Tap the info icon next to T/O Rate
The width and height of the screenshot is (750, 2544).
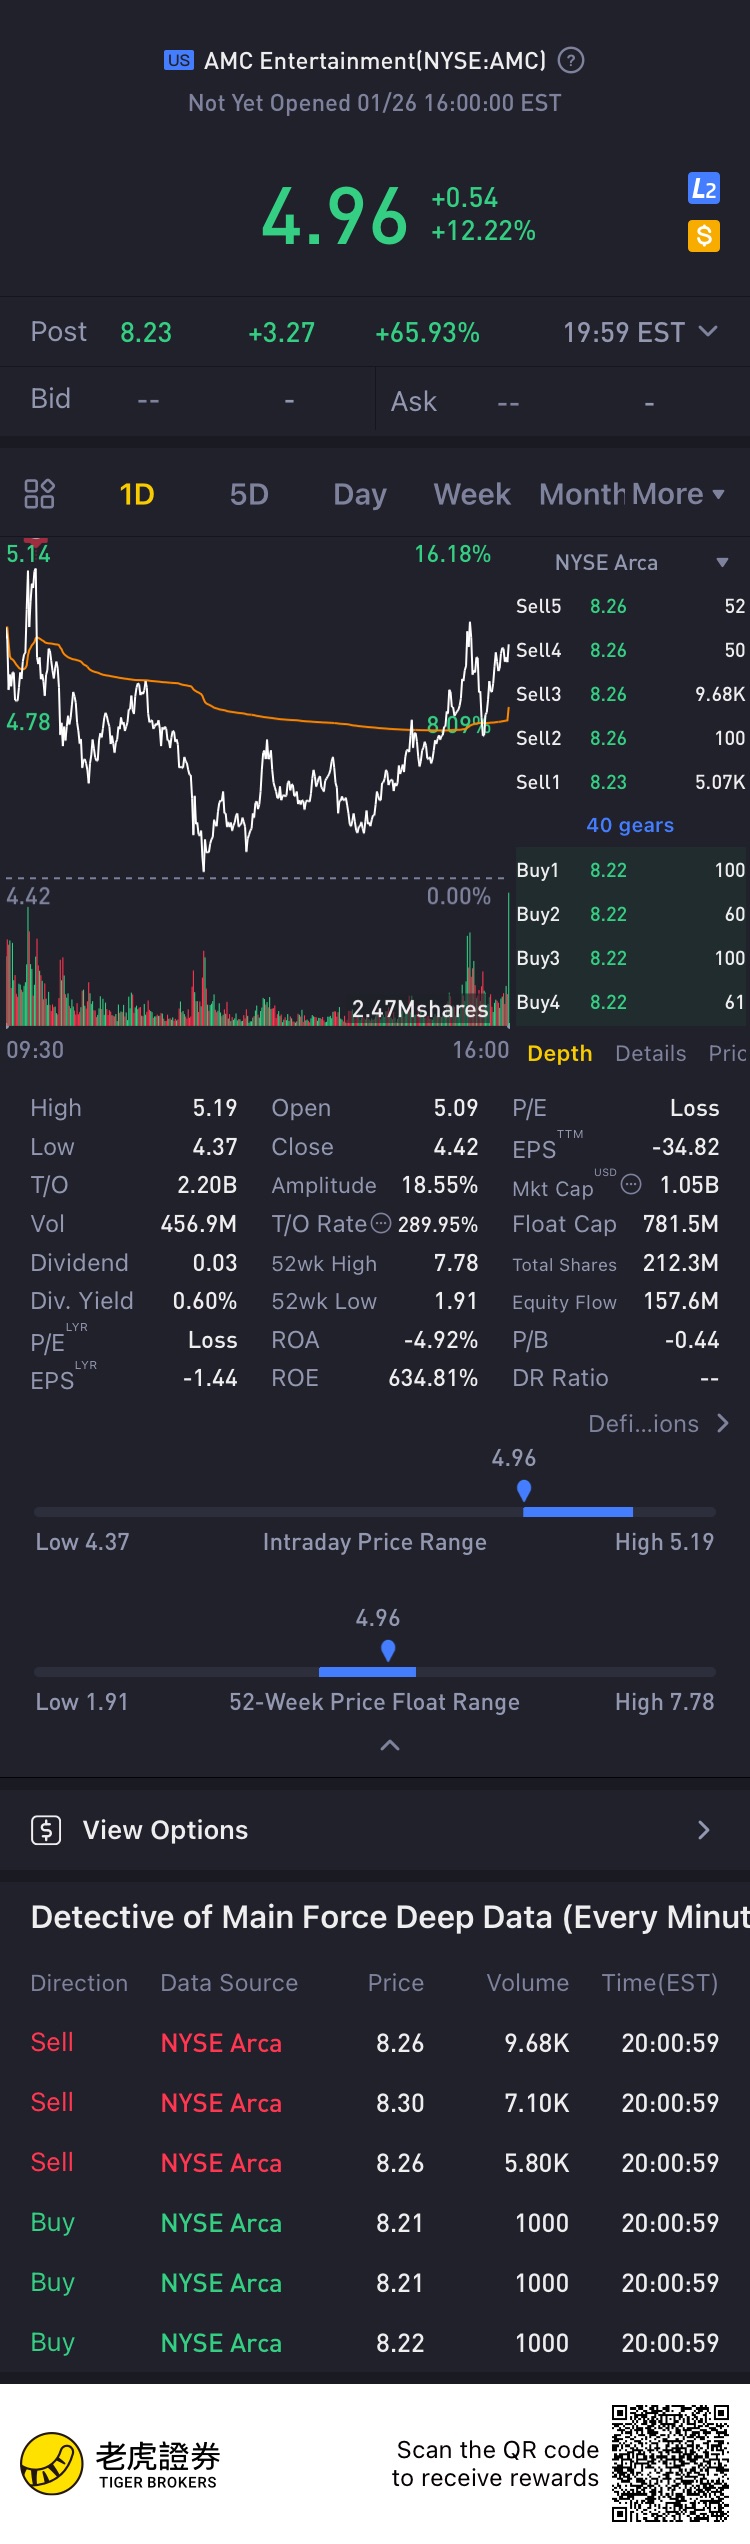point(381,1223)
